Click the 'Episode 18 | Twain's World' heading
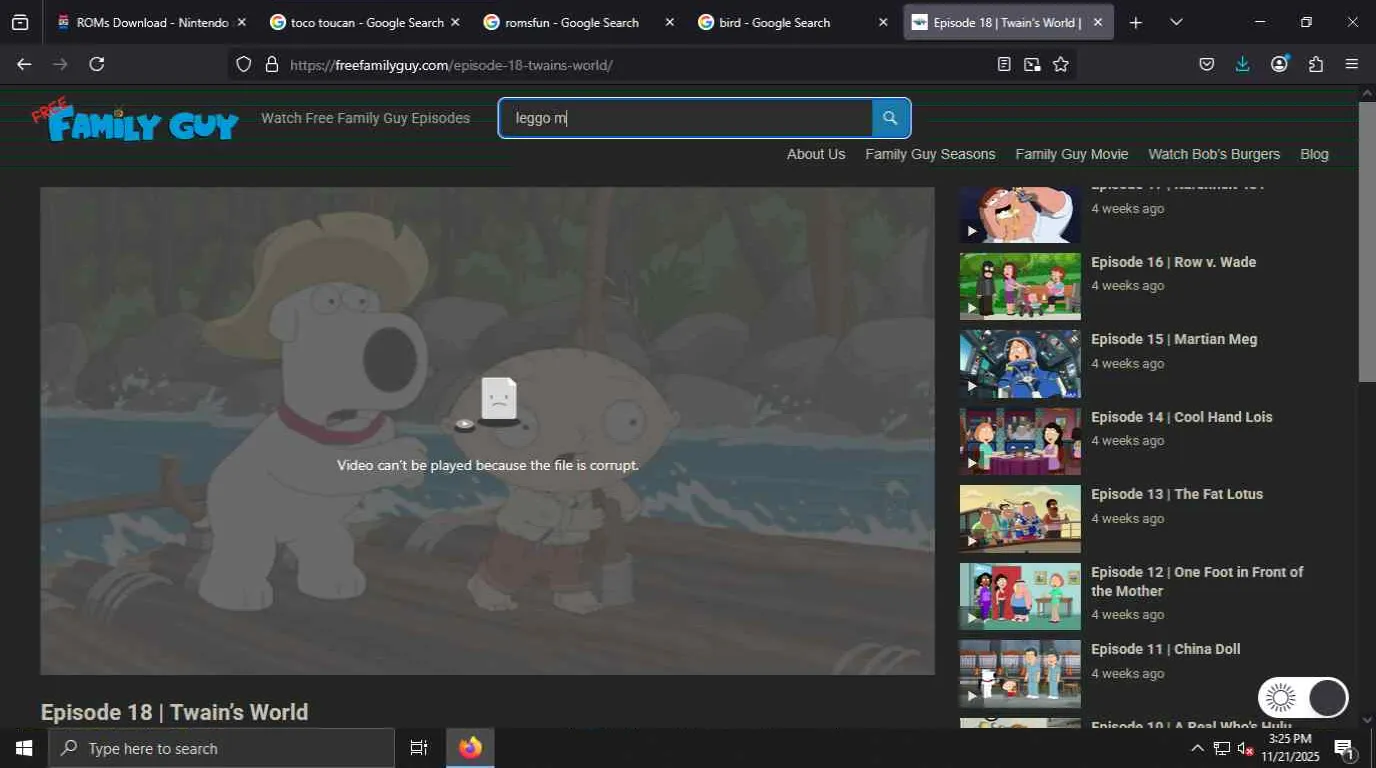The image size is (1376, 768). point(174,712)
